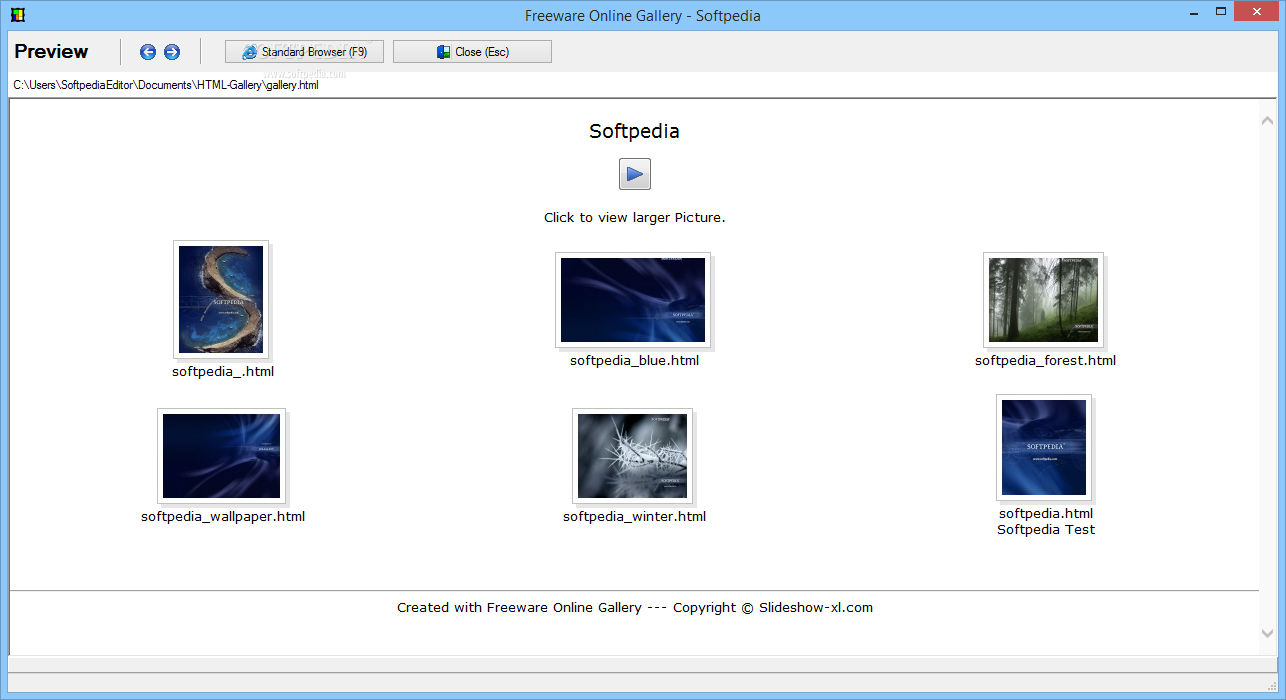Click the application icon in the title bar
The height and width of the screenshot is (700, 1286).
18,15
